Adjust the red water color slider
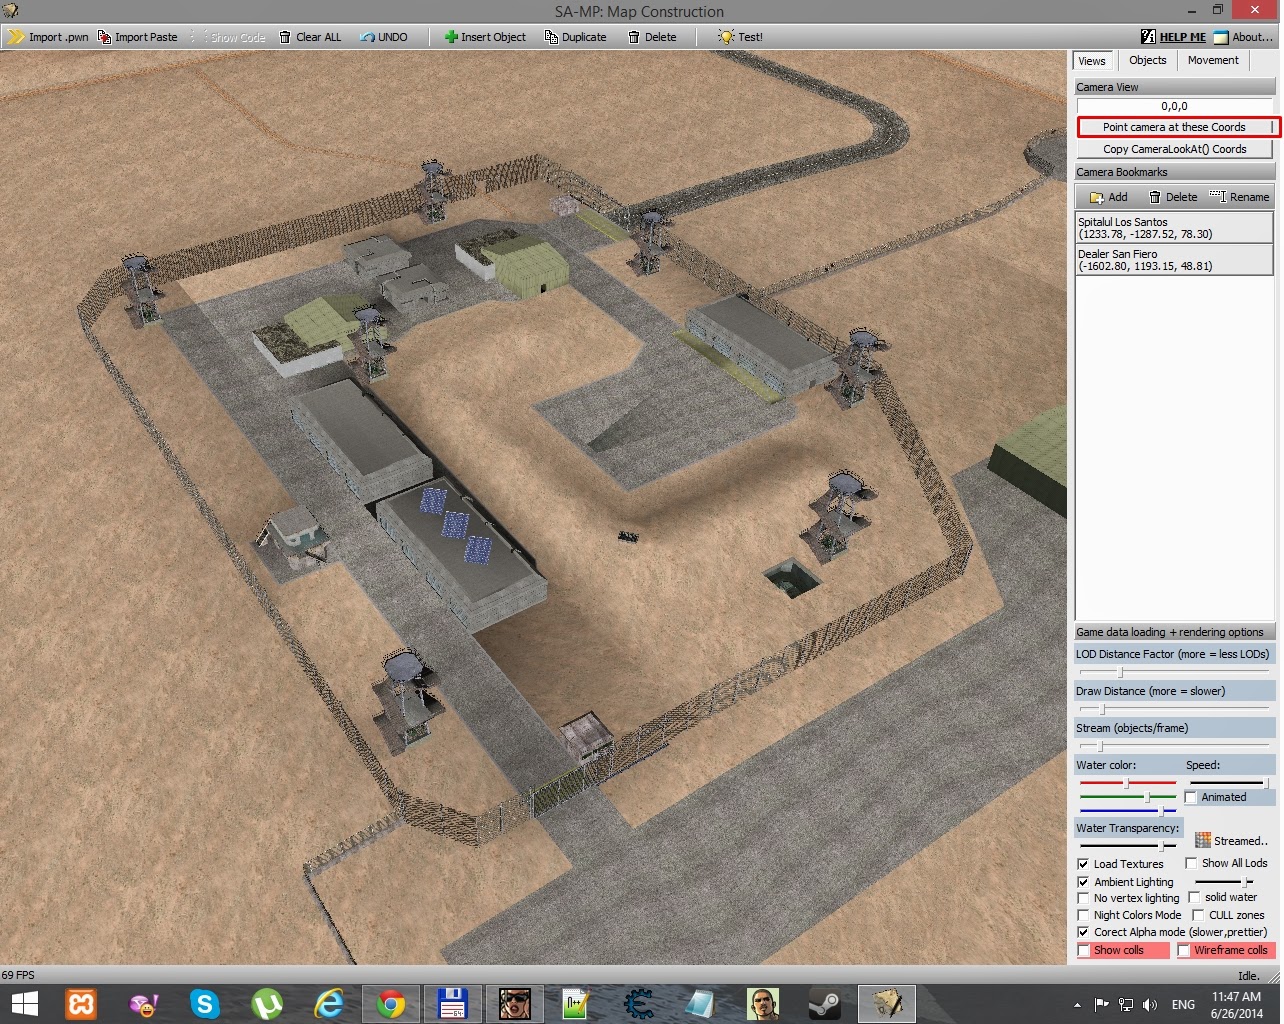The width and height of the screenshot is (1284, 1024). [1128, 783]
